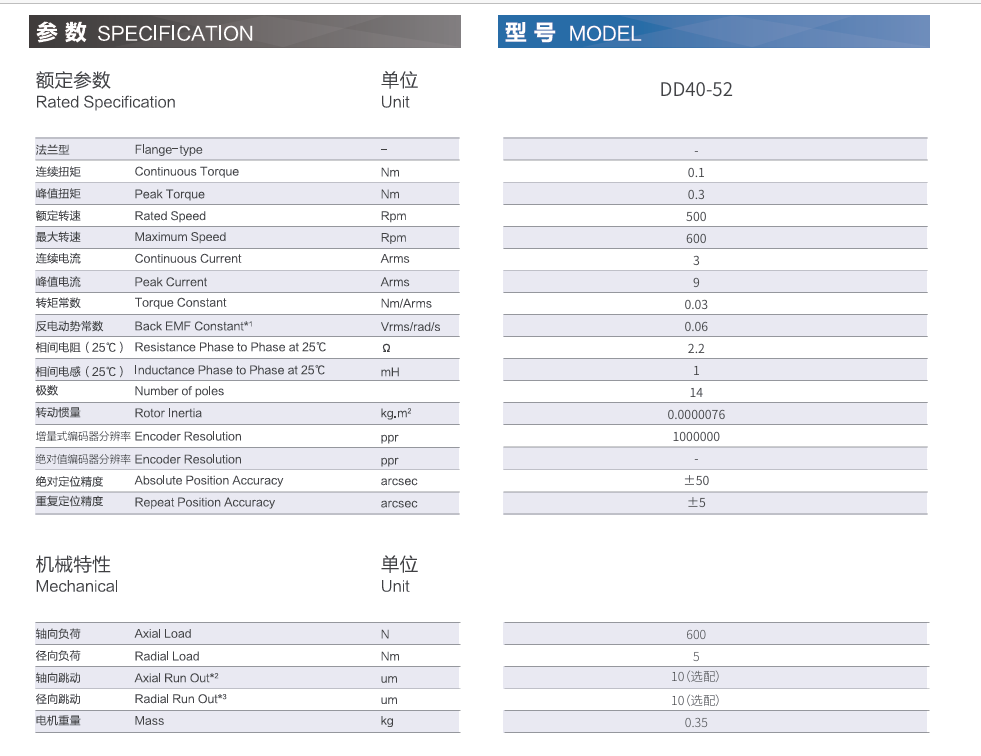This screenshot has height=756, width=981.
Task: Select the Number of poles value 14
Action: [696, 392]
